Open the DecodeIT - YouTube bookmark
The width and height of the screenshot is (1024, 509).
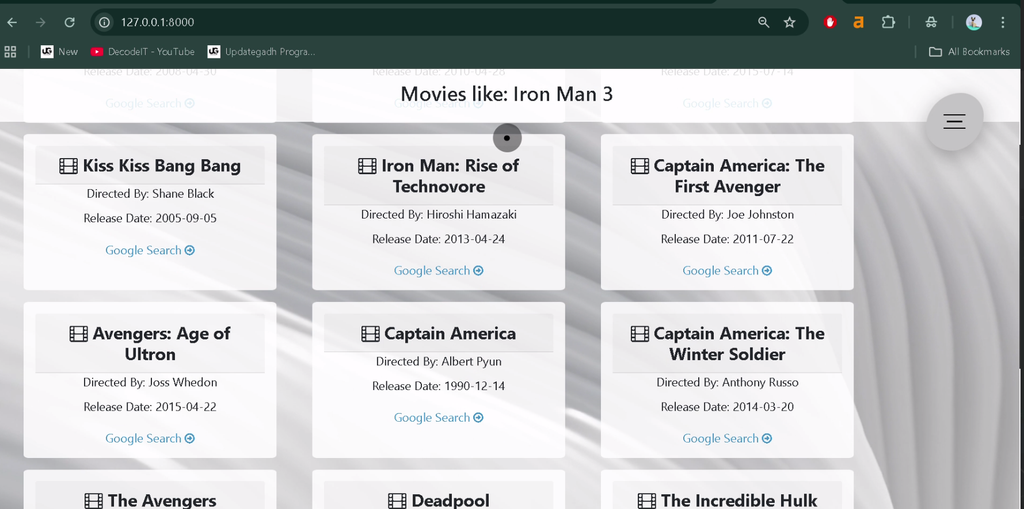(x=142, y=52)
